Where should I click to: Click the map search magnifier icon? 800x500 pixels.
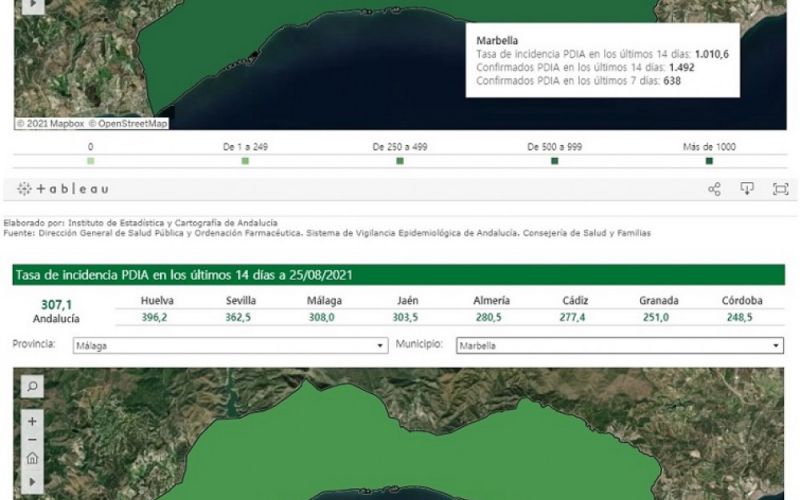tap(32, 386)
